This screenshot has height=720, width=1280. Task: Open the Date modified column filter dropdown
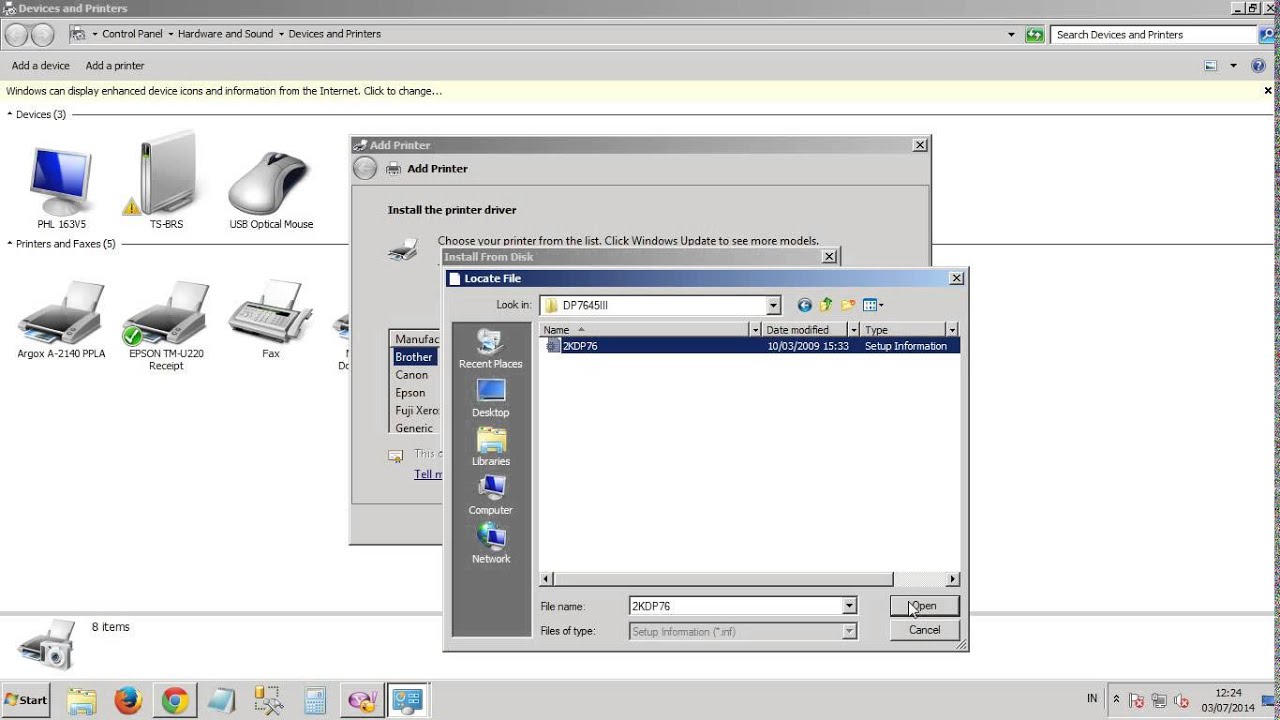853,329
